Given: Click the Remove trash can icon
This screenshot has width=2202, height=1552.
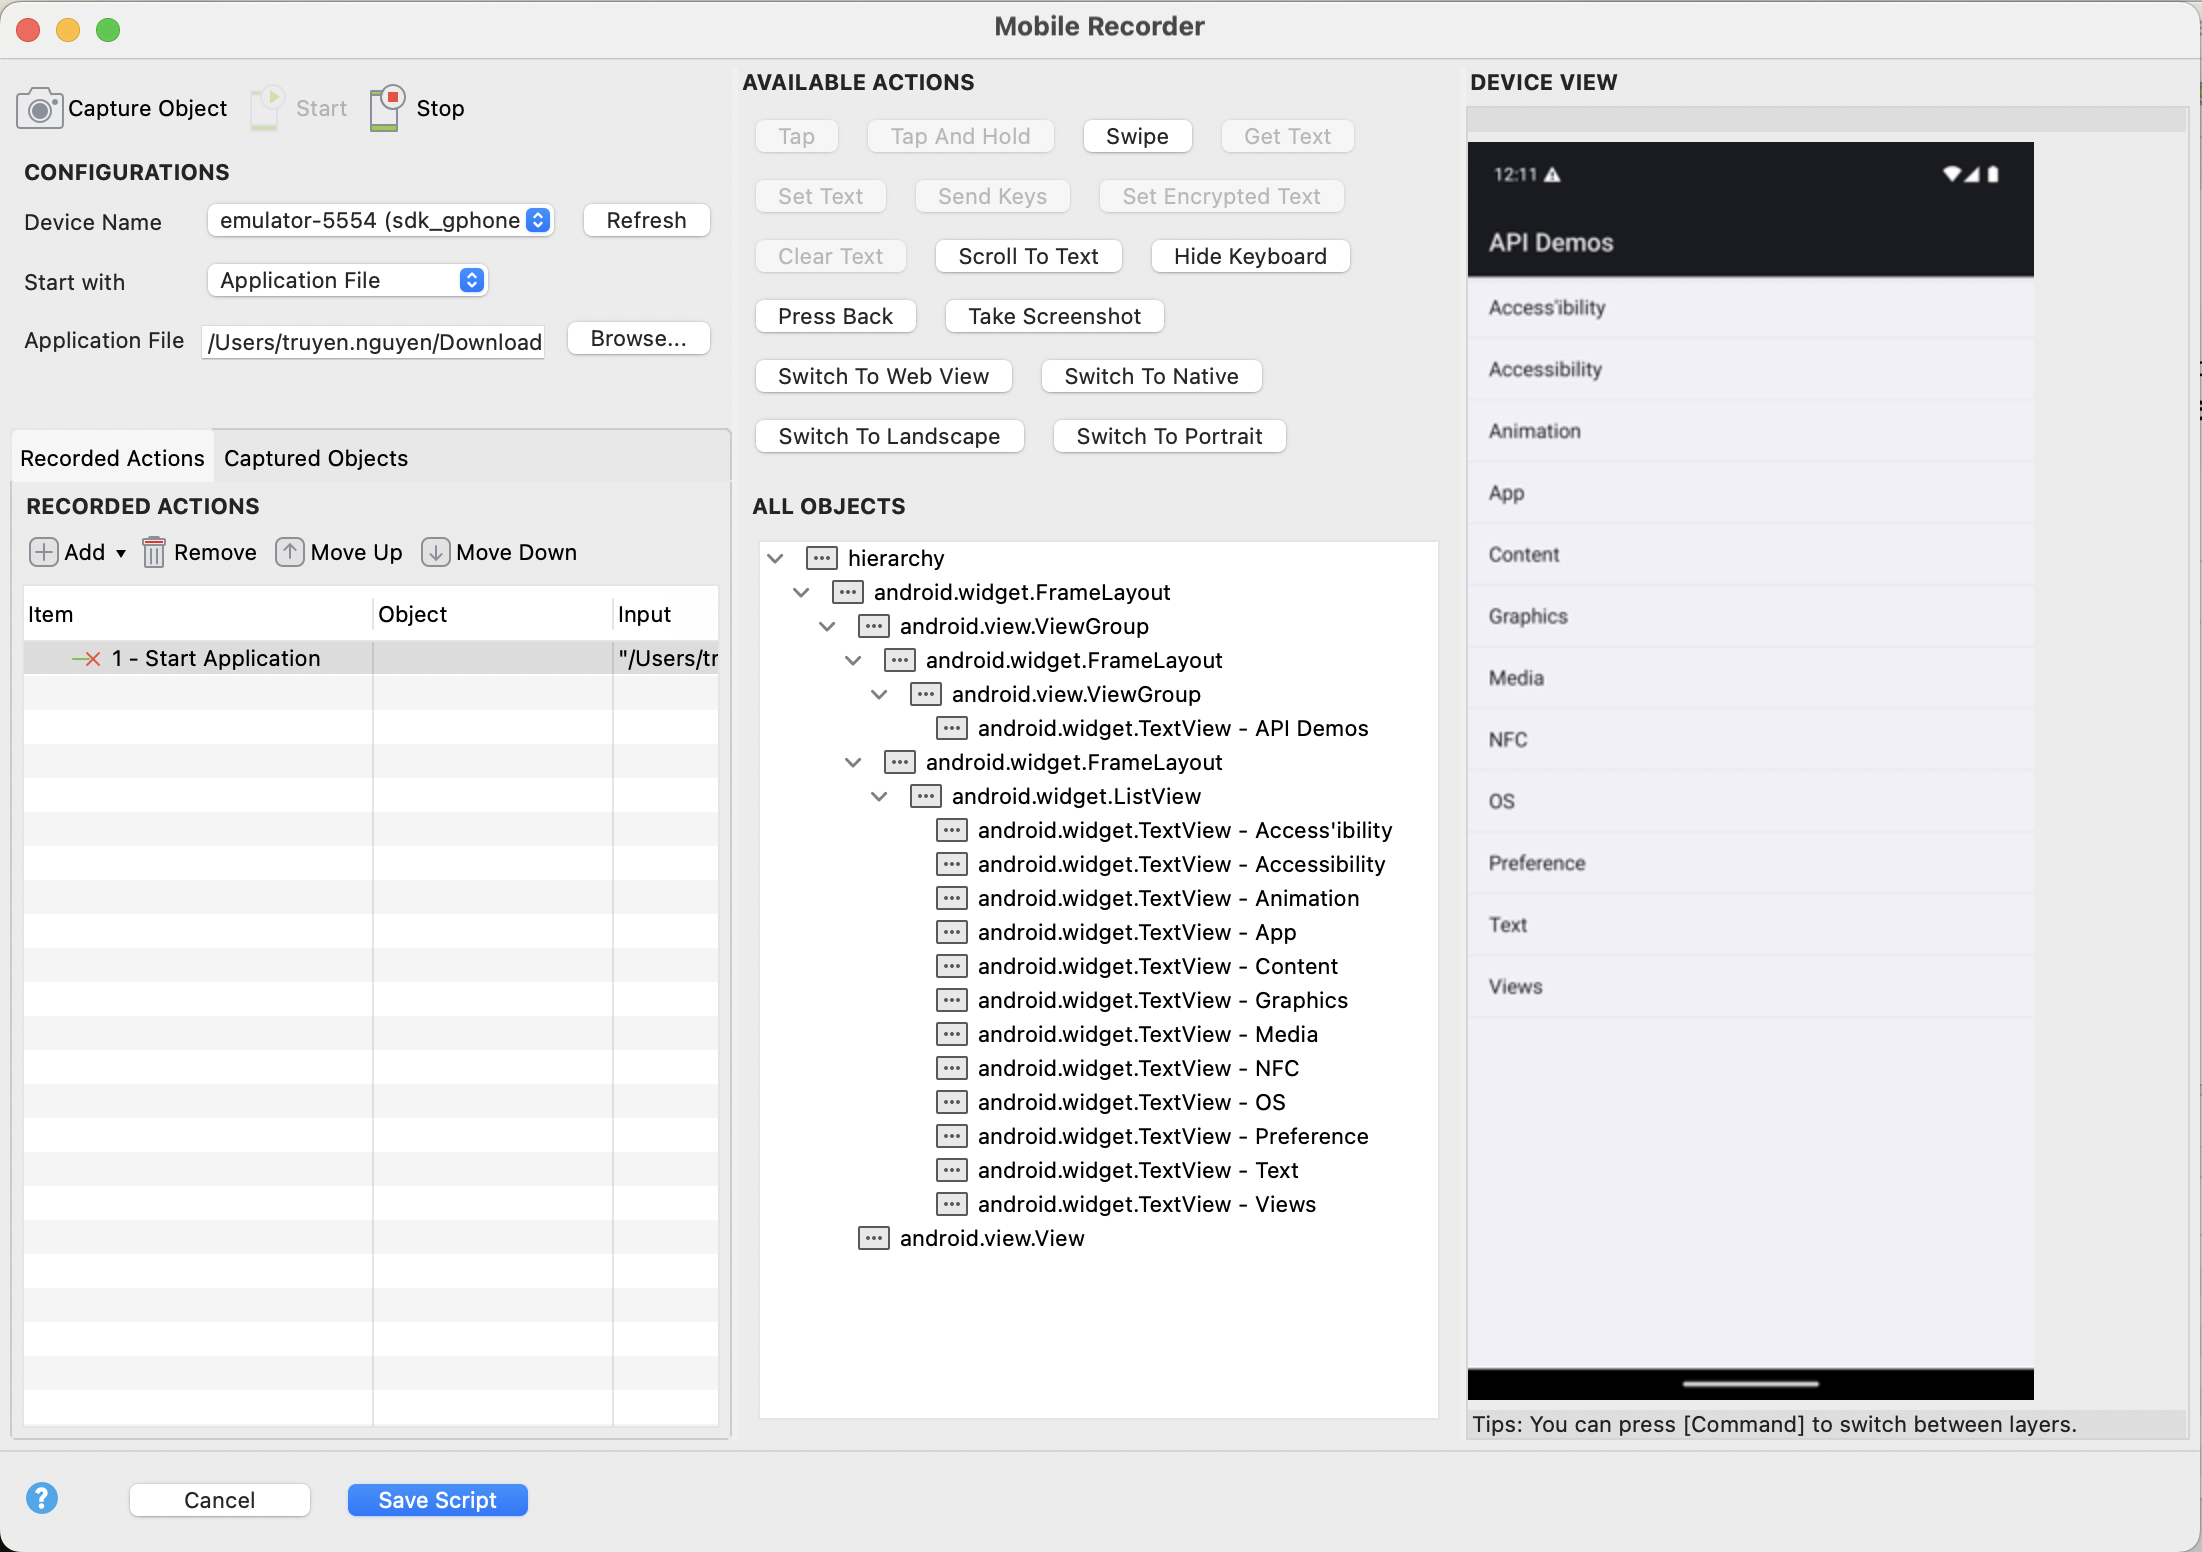Looking at the screenshot, I should [153, 552].
